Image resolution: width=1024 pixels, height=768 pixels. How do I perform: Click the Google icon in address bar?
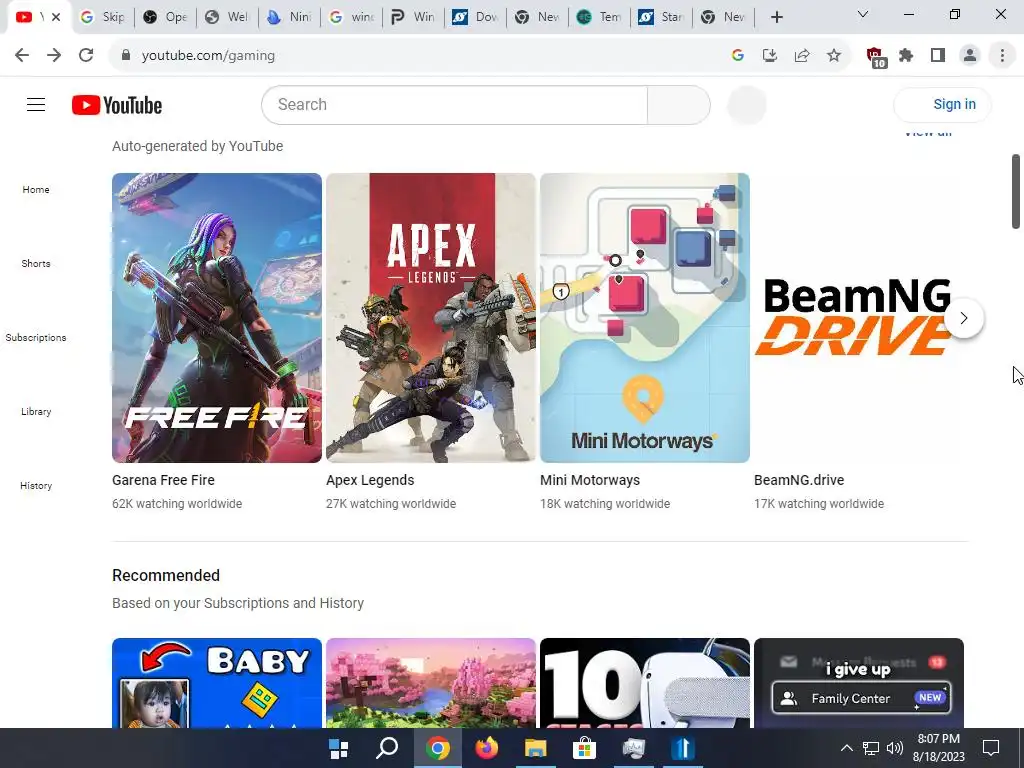coord(738,56)
